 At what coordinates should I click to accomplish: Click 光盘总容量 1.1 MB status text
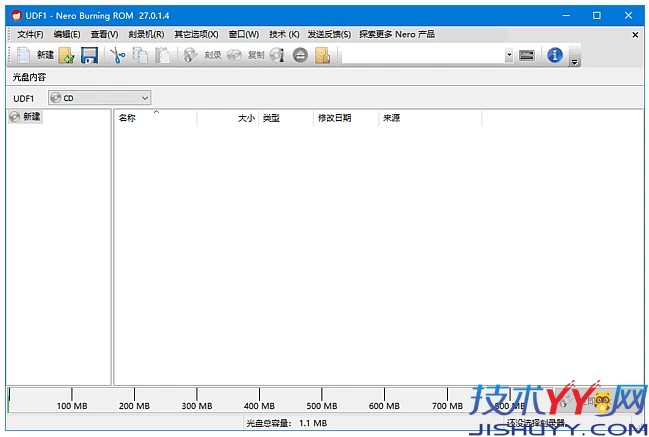coord(287,423)
